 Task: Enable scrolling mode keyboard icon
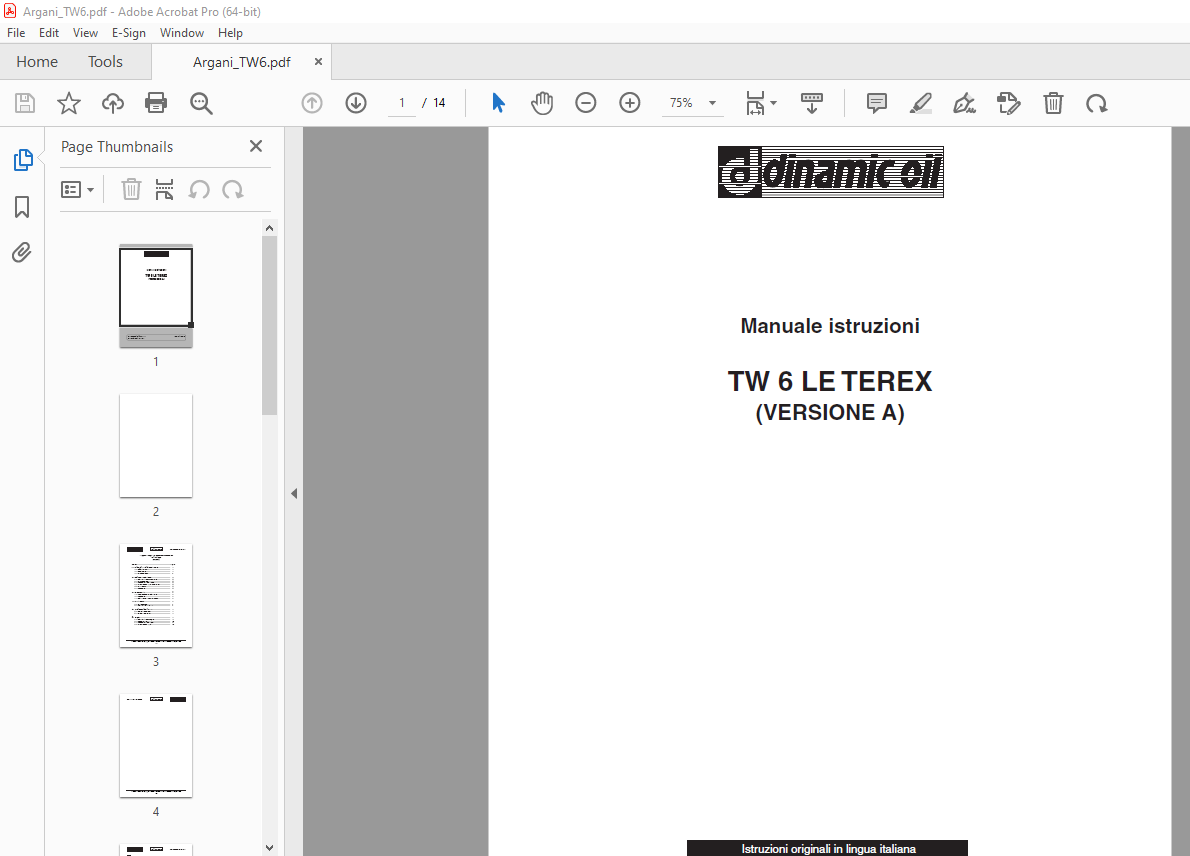(x=812, y=103)
